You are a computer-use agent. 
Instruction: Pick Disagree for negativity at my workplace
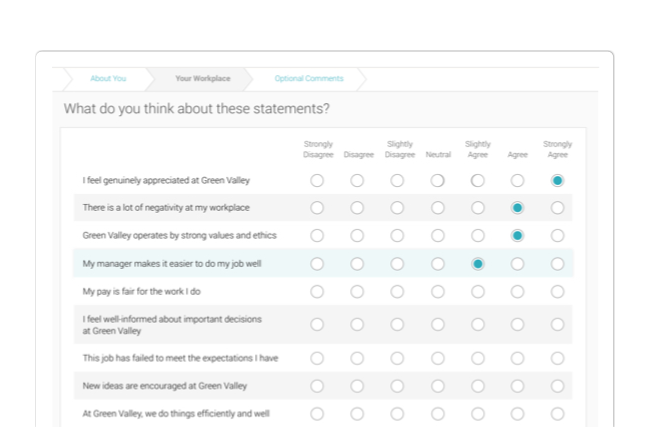pyautogui.click(x=357, y=208)
